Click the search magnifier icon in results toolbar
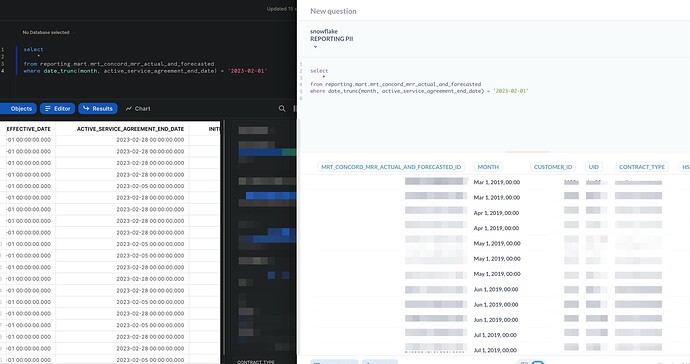The height and width of the screenshot is (364, 690). [282, 108]
